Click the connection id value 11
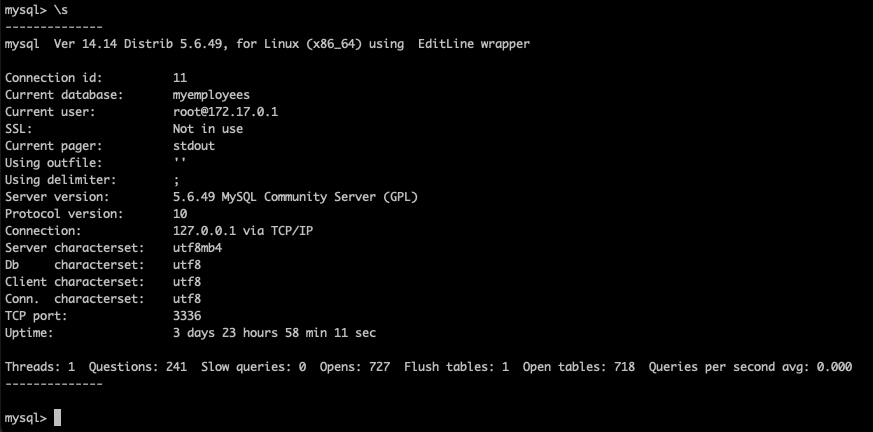873x432 pixels. [180, 78]
